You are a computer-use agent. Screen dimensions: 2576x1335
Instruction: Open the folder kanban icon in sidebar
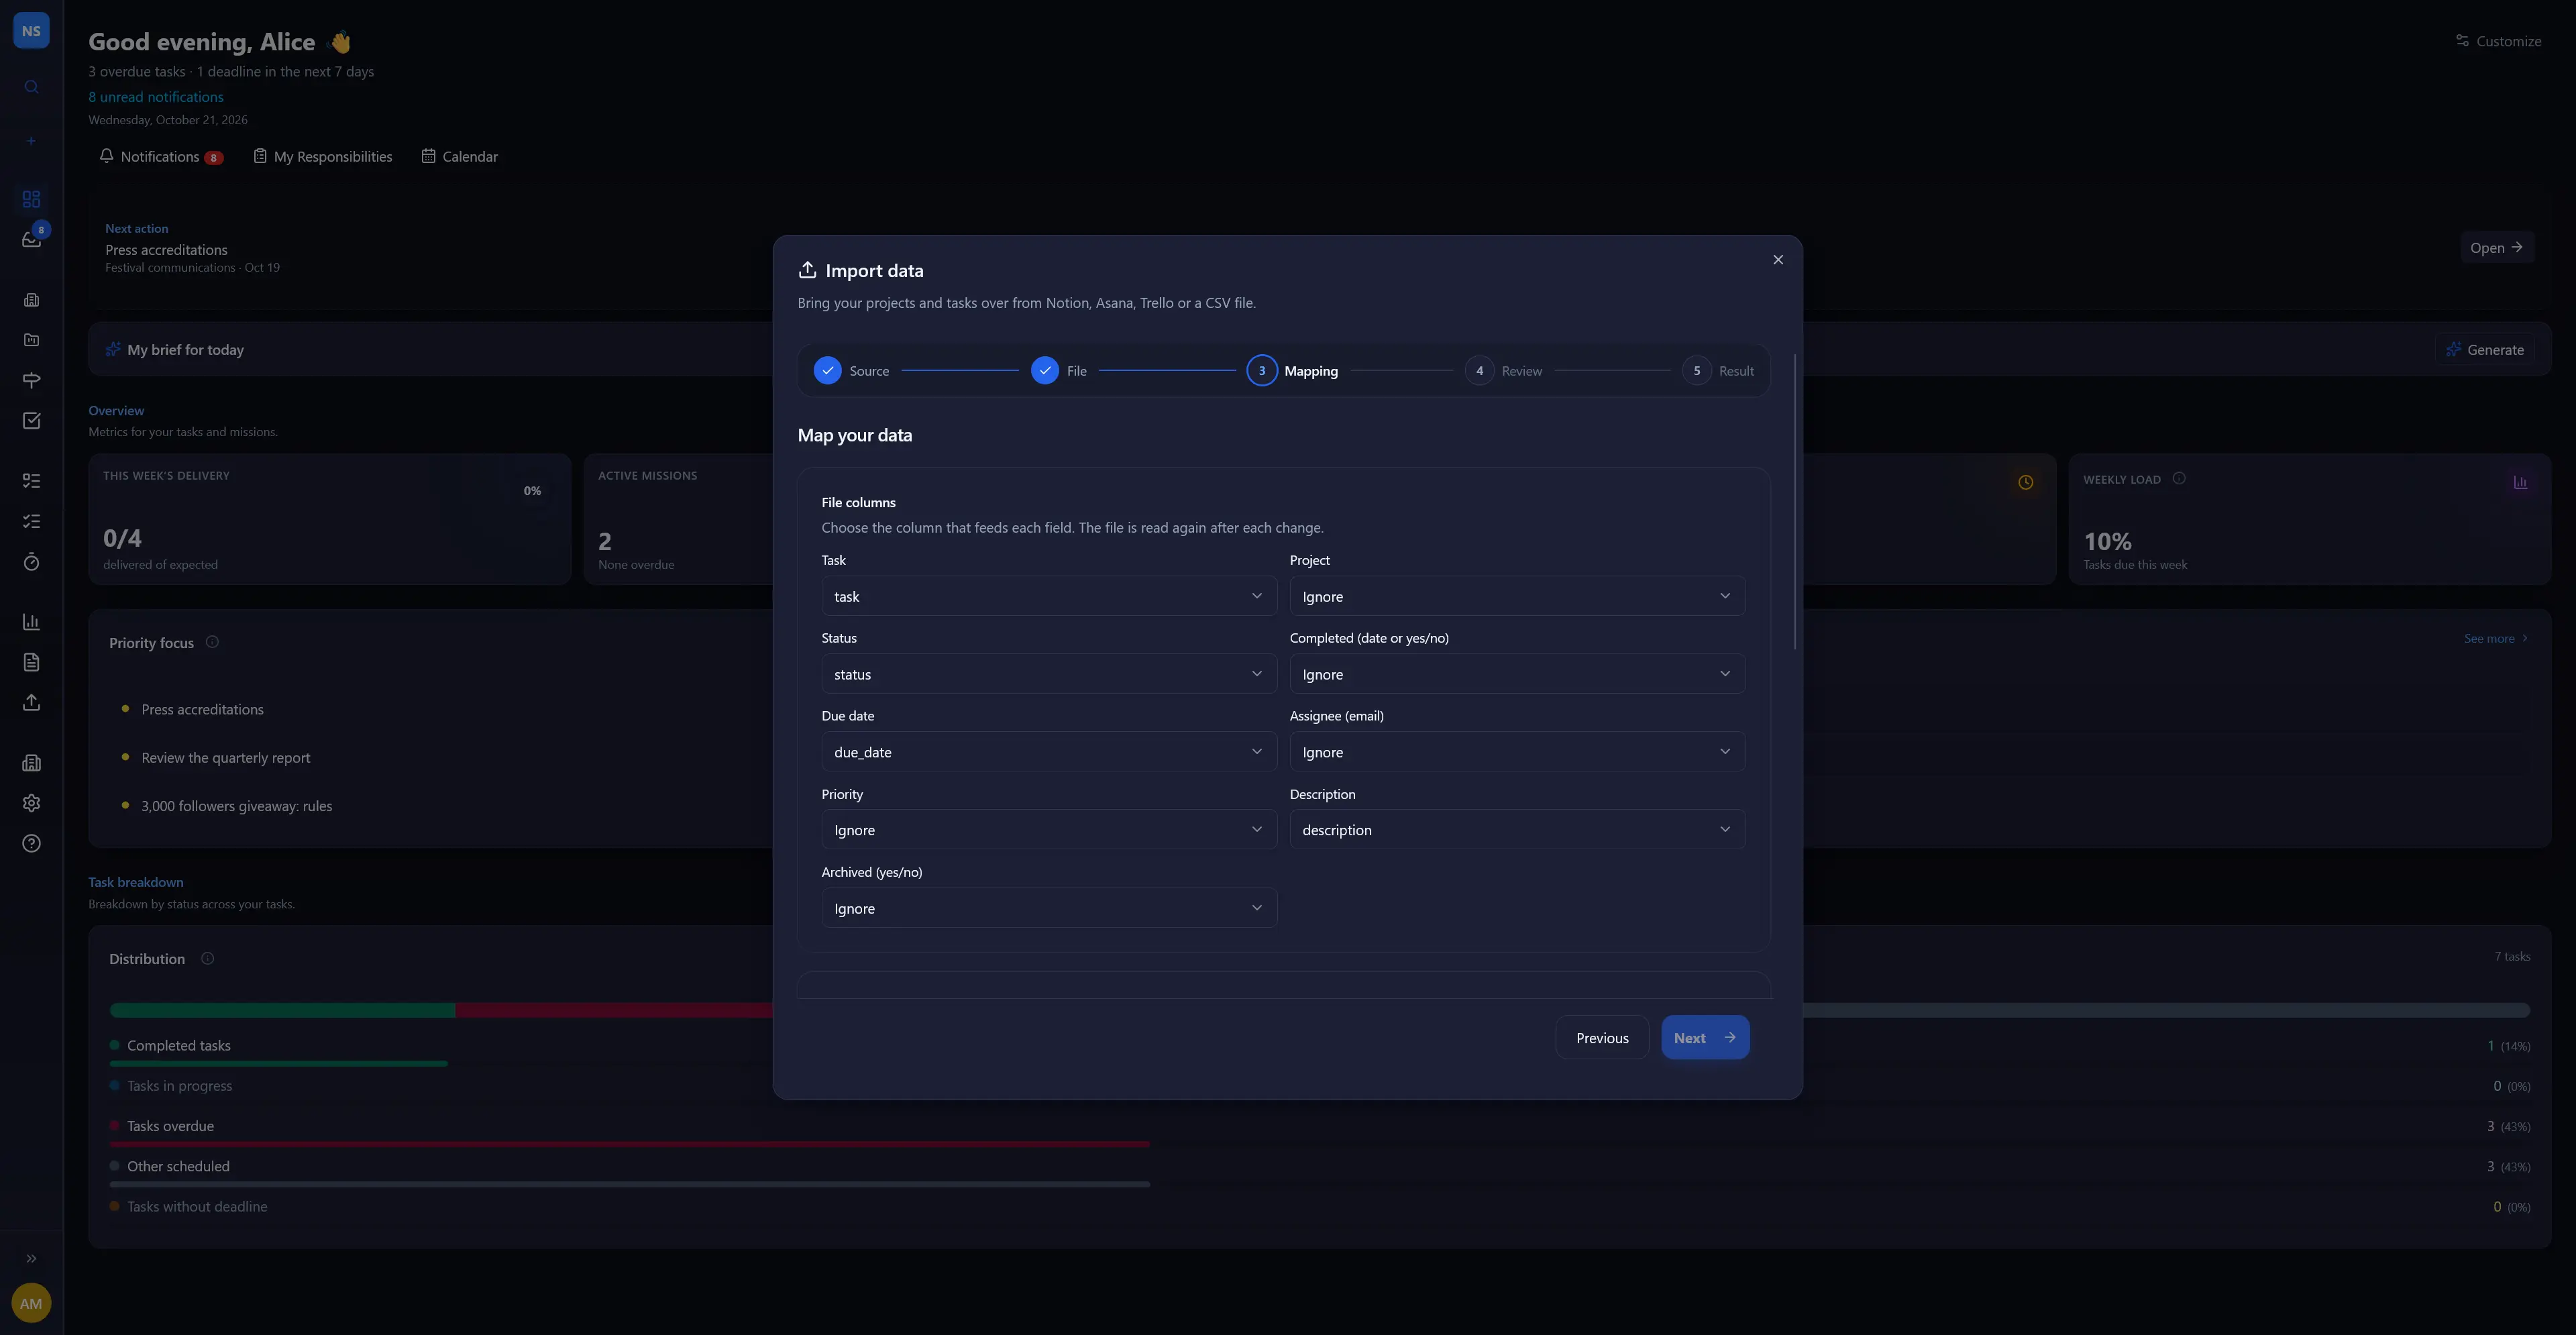pyautogui.click(x=31, y=340)
